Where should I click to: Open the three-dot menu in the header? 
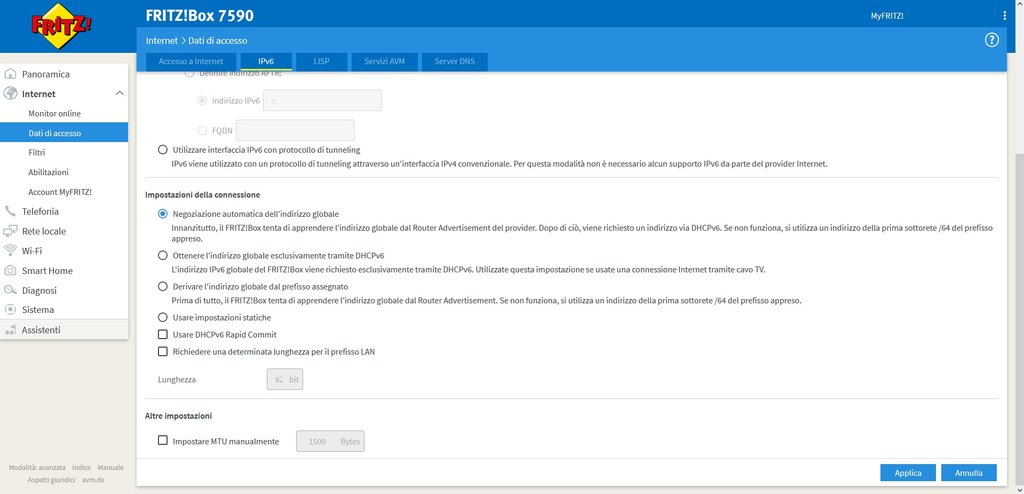pyautogui.click(x=1004, y=16)
